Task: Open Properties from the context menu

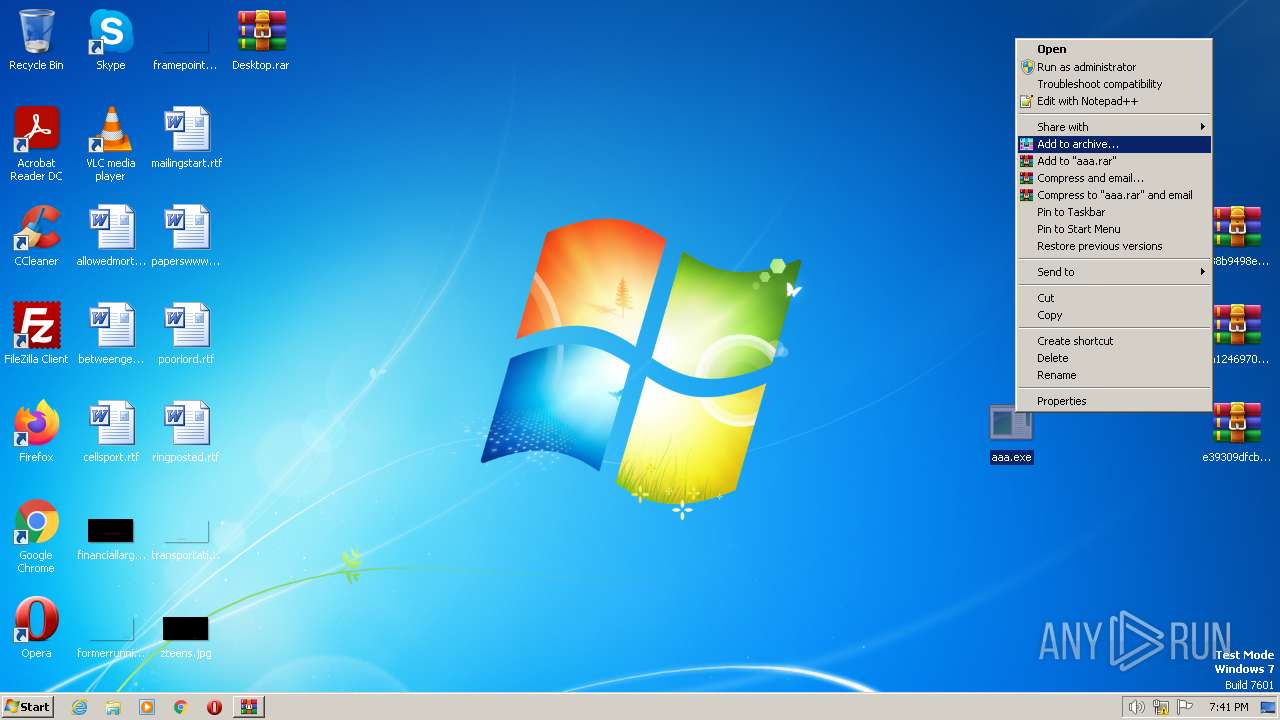Action: [1114, 401]
